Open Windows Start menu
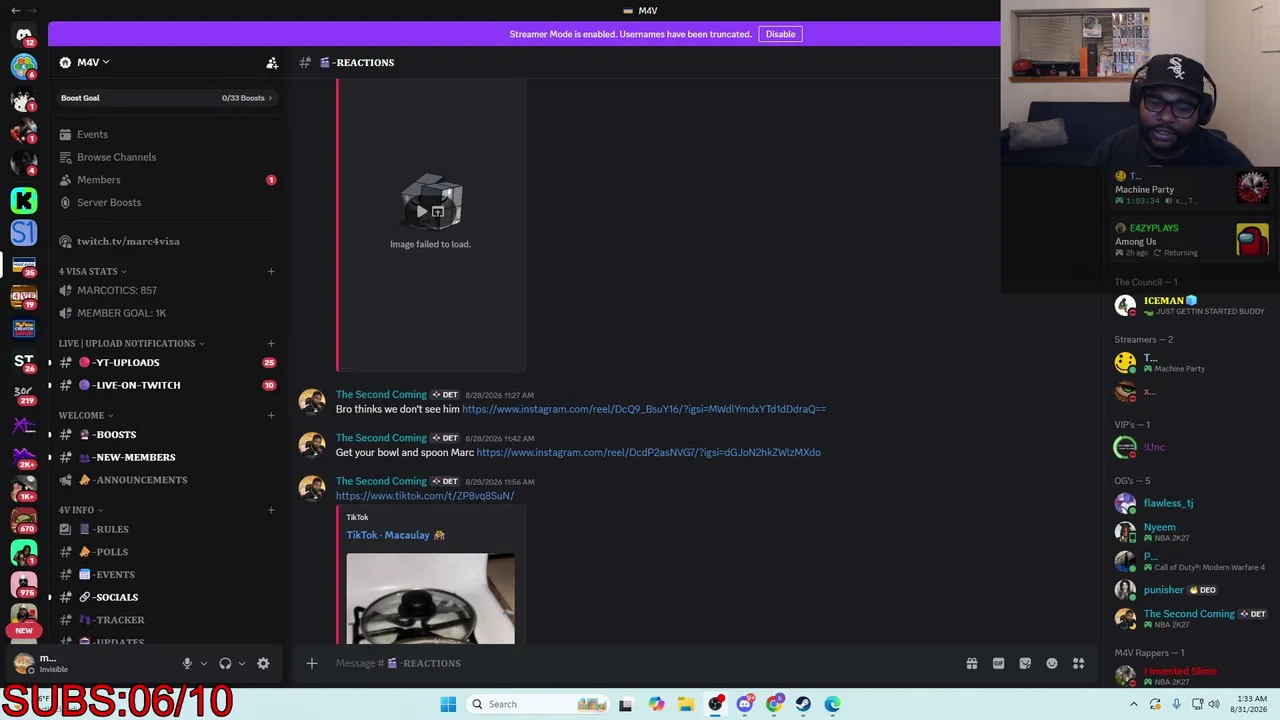The image size is (1280, 720). (448, 704)
